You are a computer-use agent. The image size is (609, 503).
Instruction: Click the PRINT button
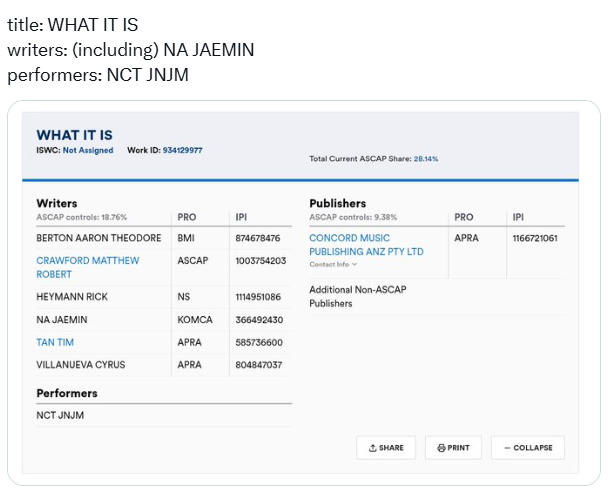[x=453, y=448]
